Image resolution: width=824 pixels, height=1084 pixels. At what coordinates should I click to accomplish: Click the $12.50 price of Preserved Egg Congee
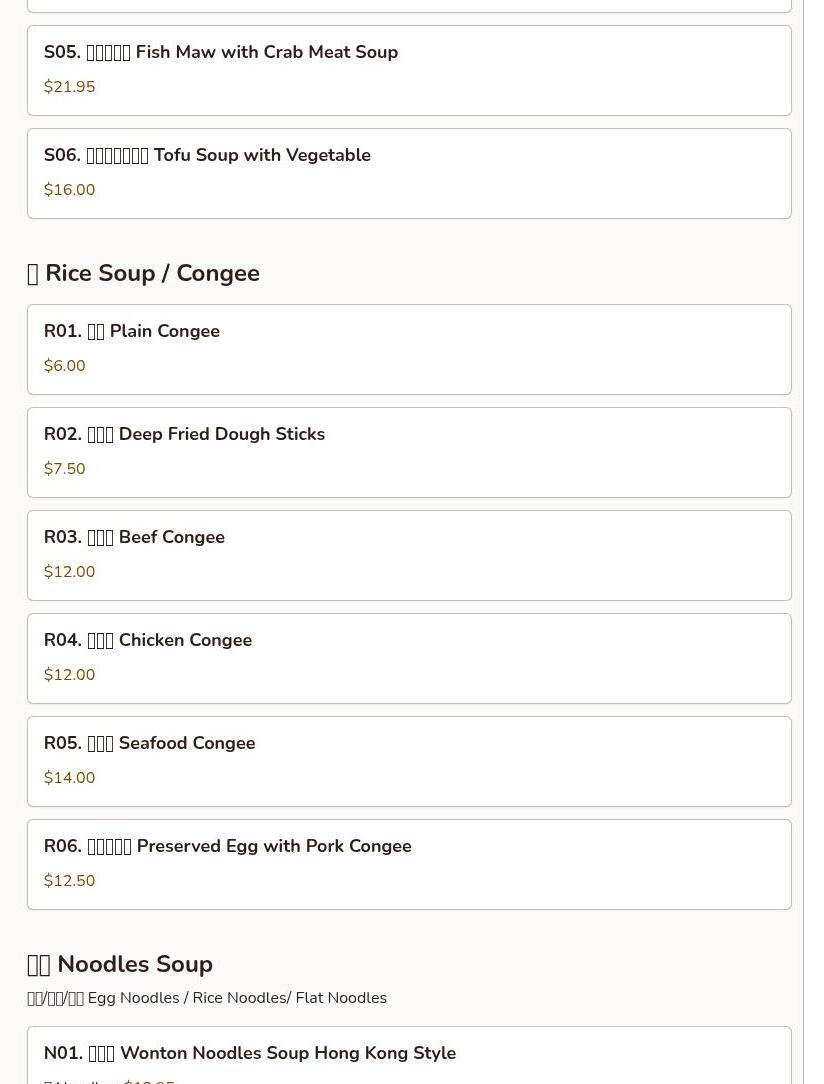[x=69, y=881]
